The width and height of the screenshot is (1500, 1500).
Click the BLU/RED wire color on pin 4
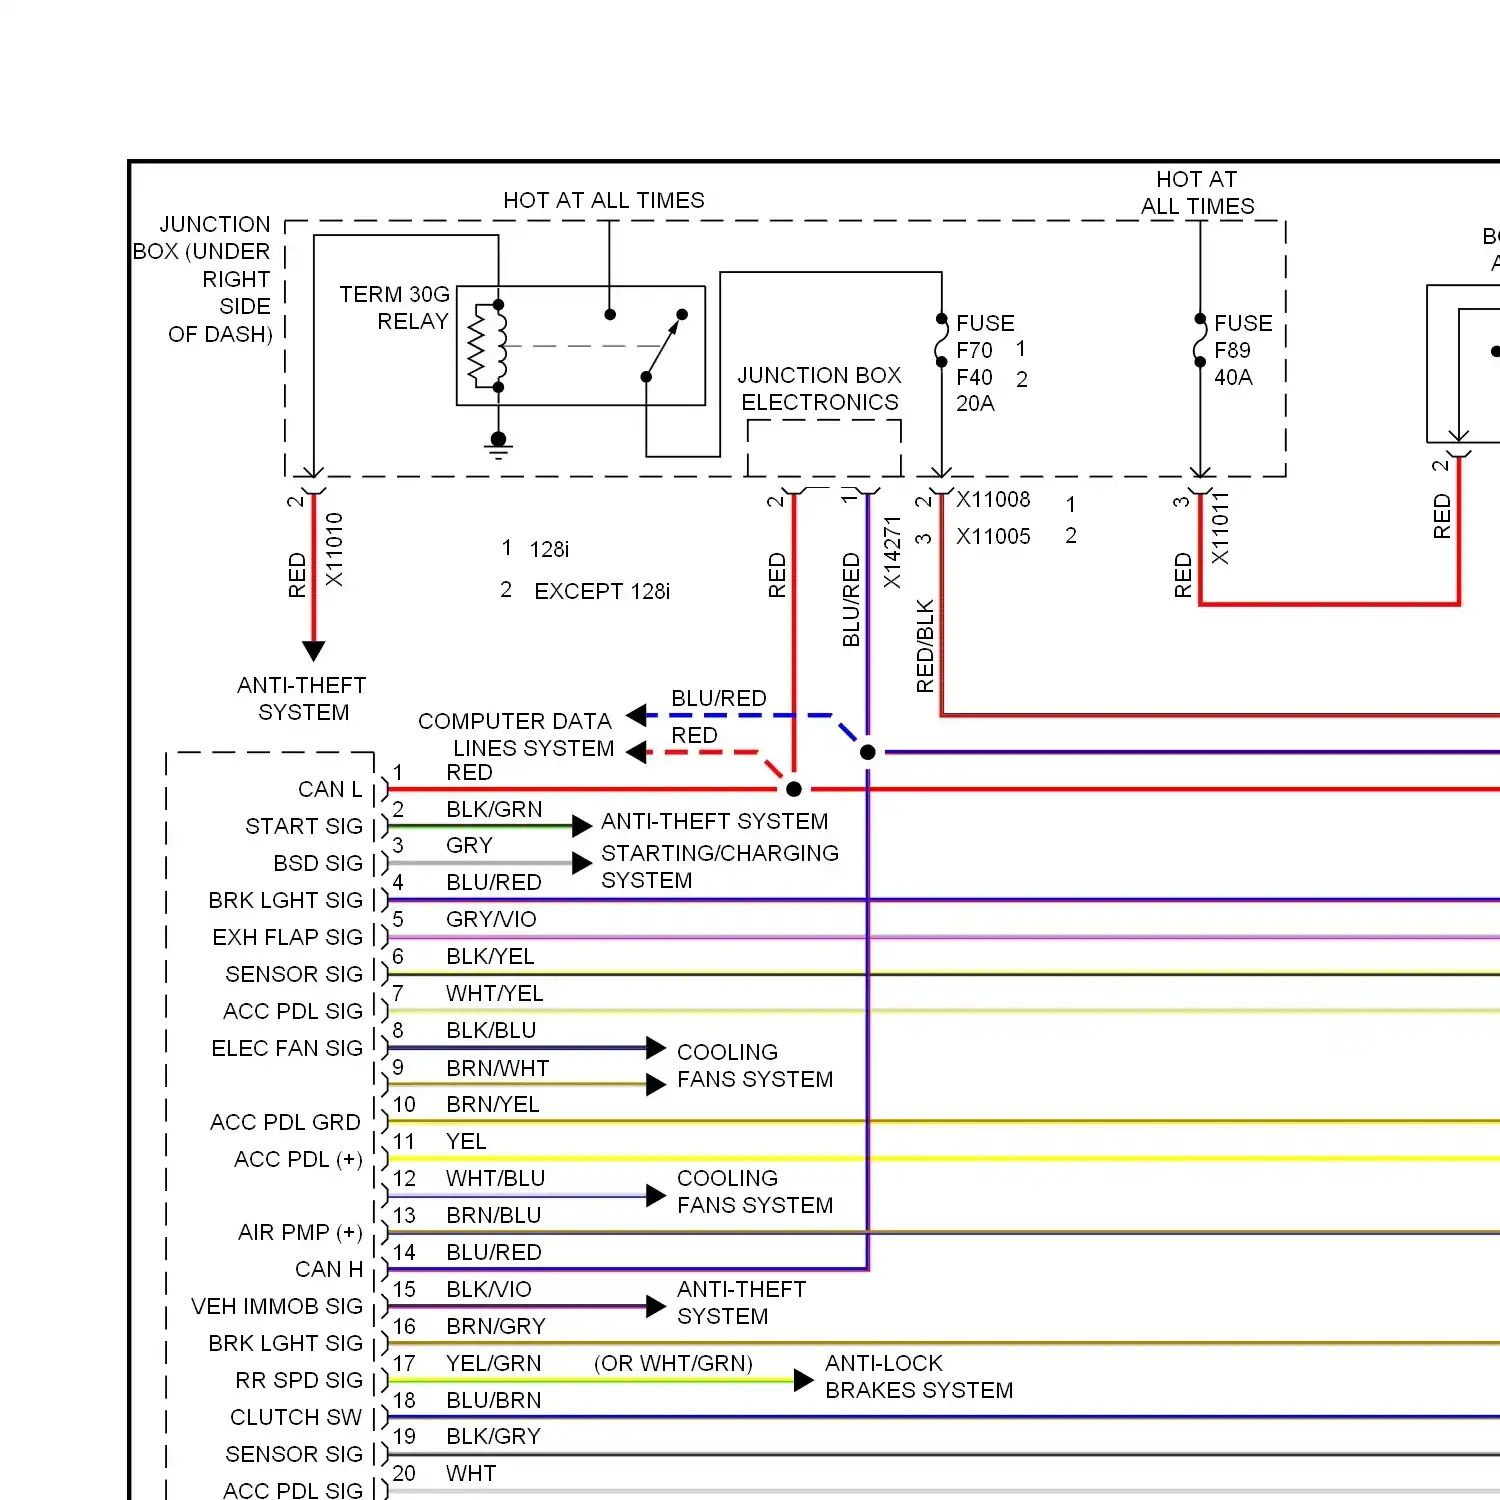pyautogui.click(x=494, y=883)
